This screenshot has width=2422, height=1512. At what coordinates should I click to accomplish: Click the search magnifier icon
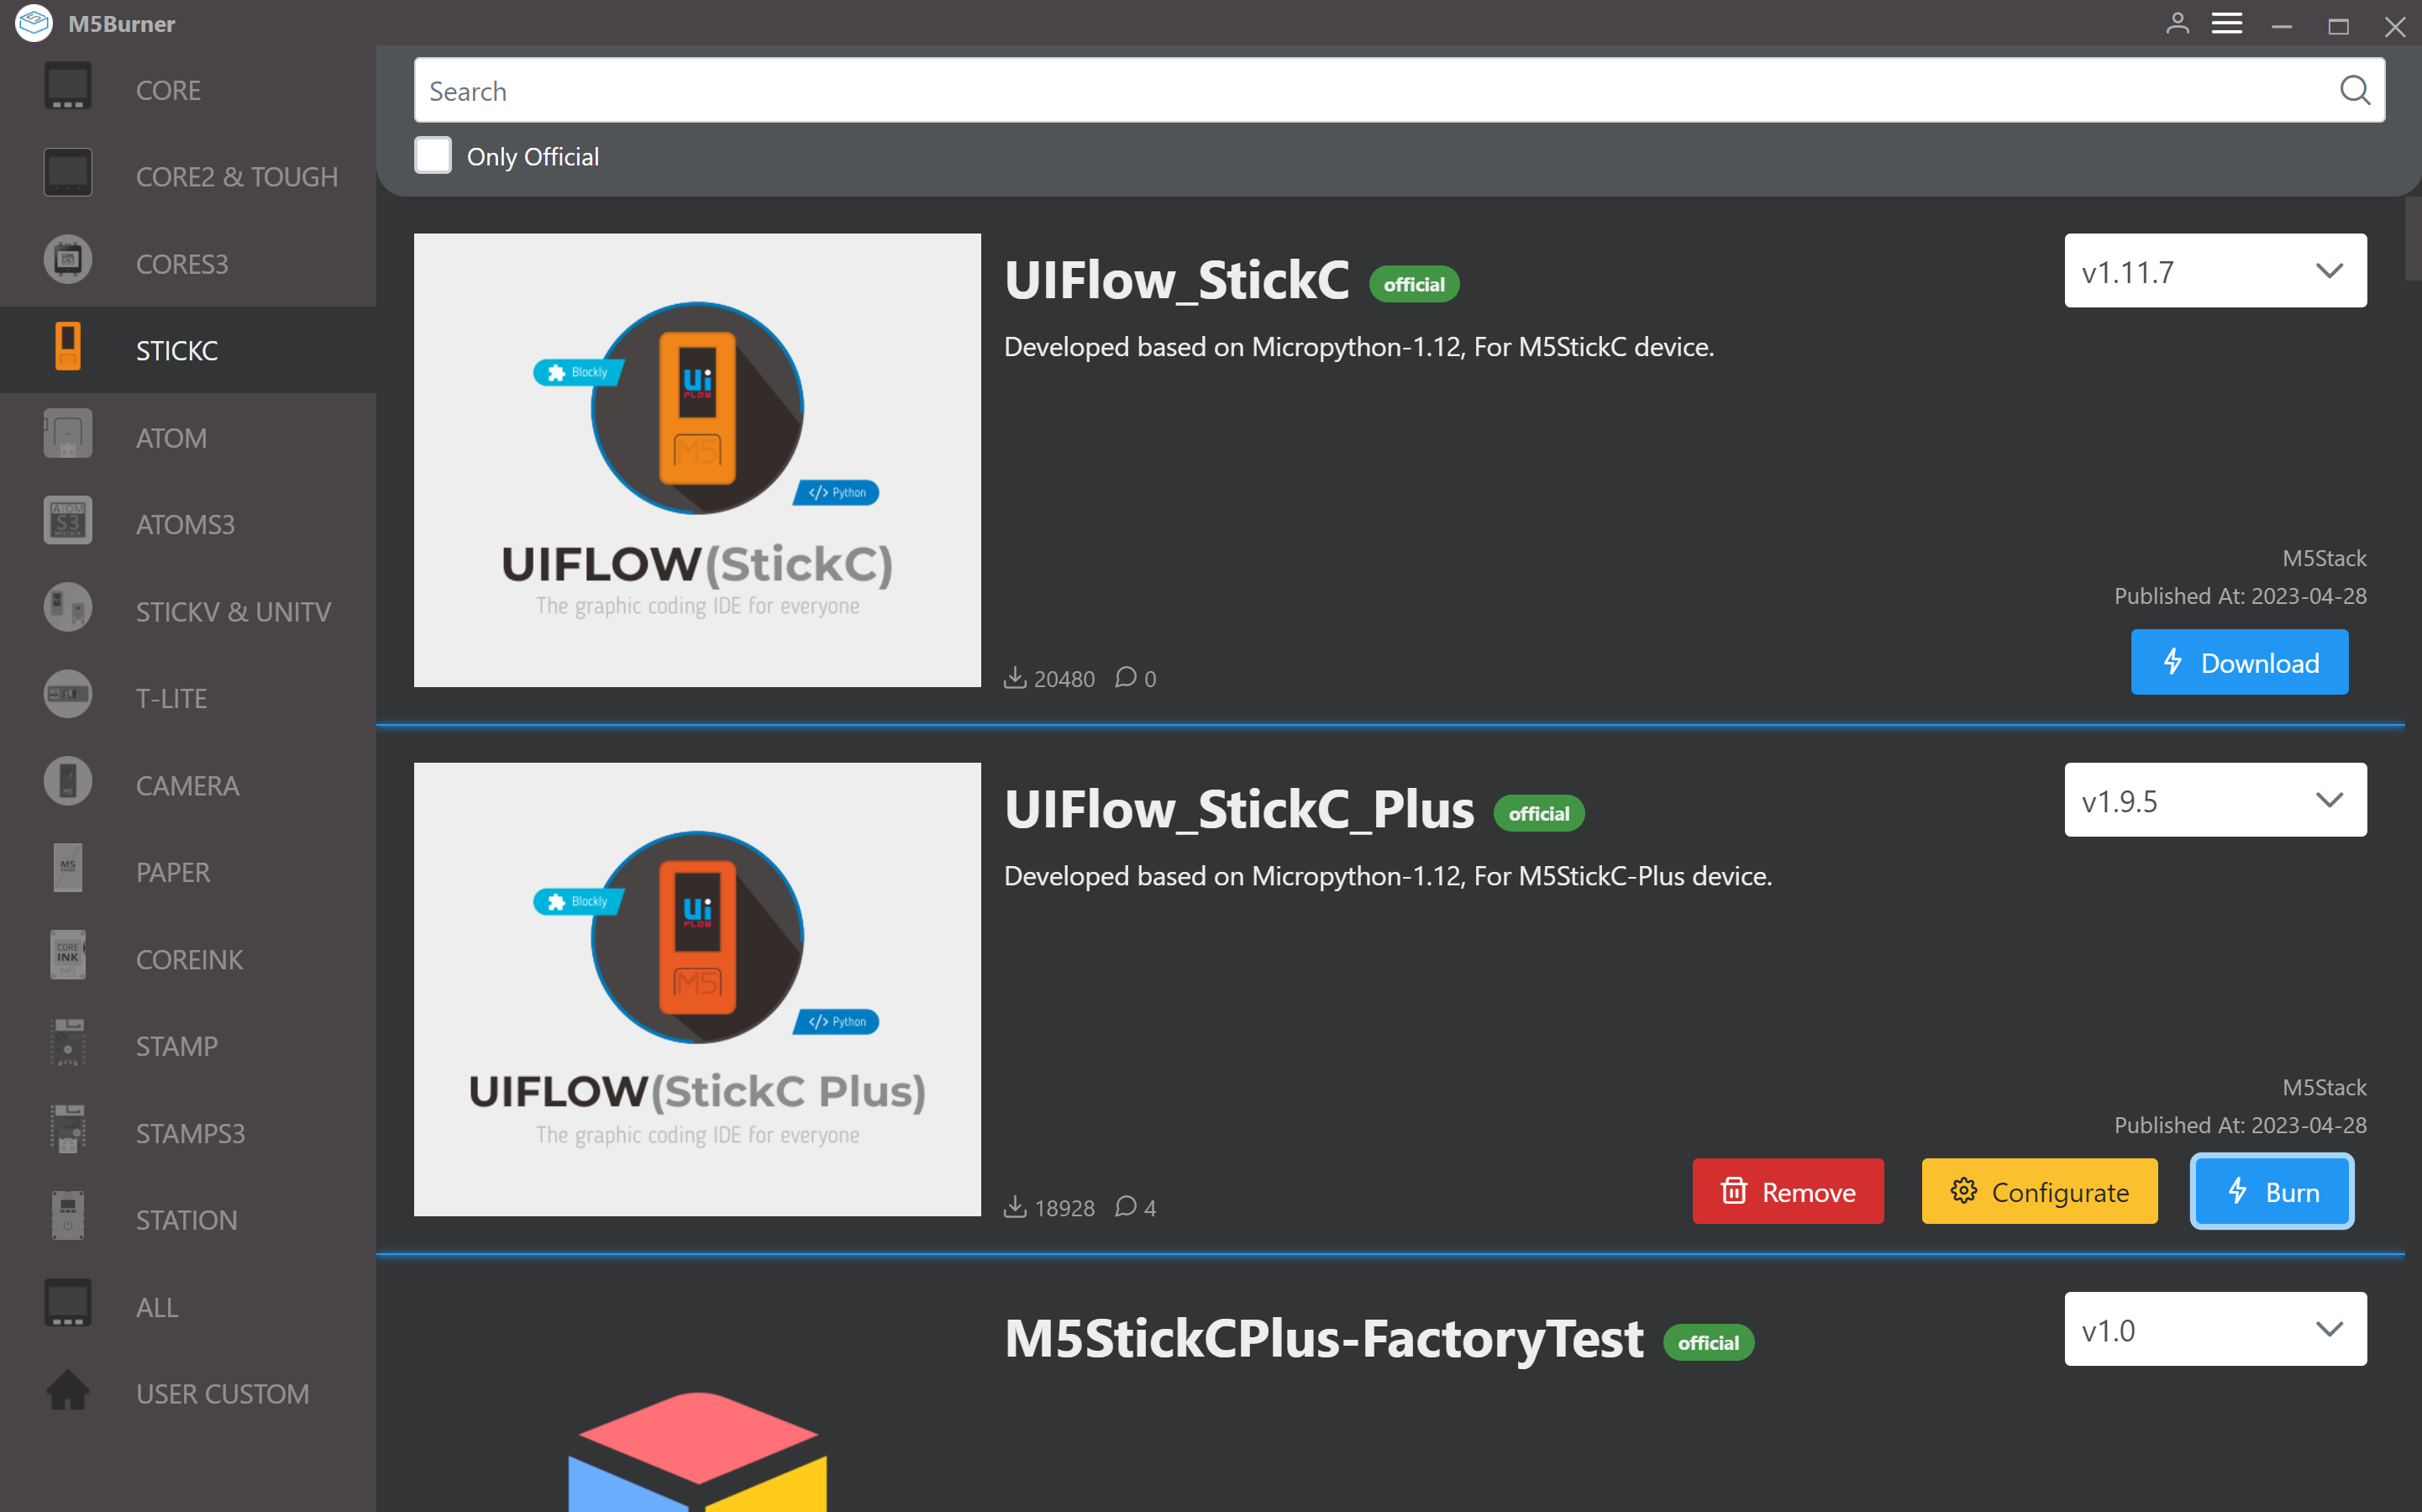point(2354,90)
